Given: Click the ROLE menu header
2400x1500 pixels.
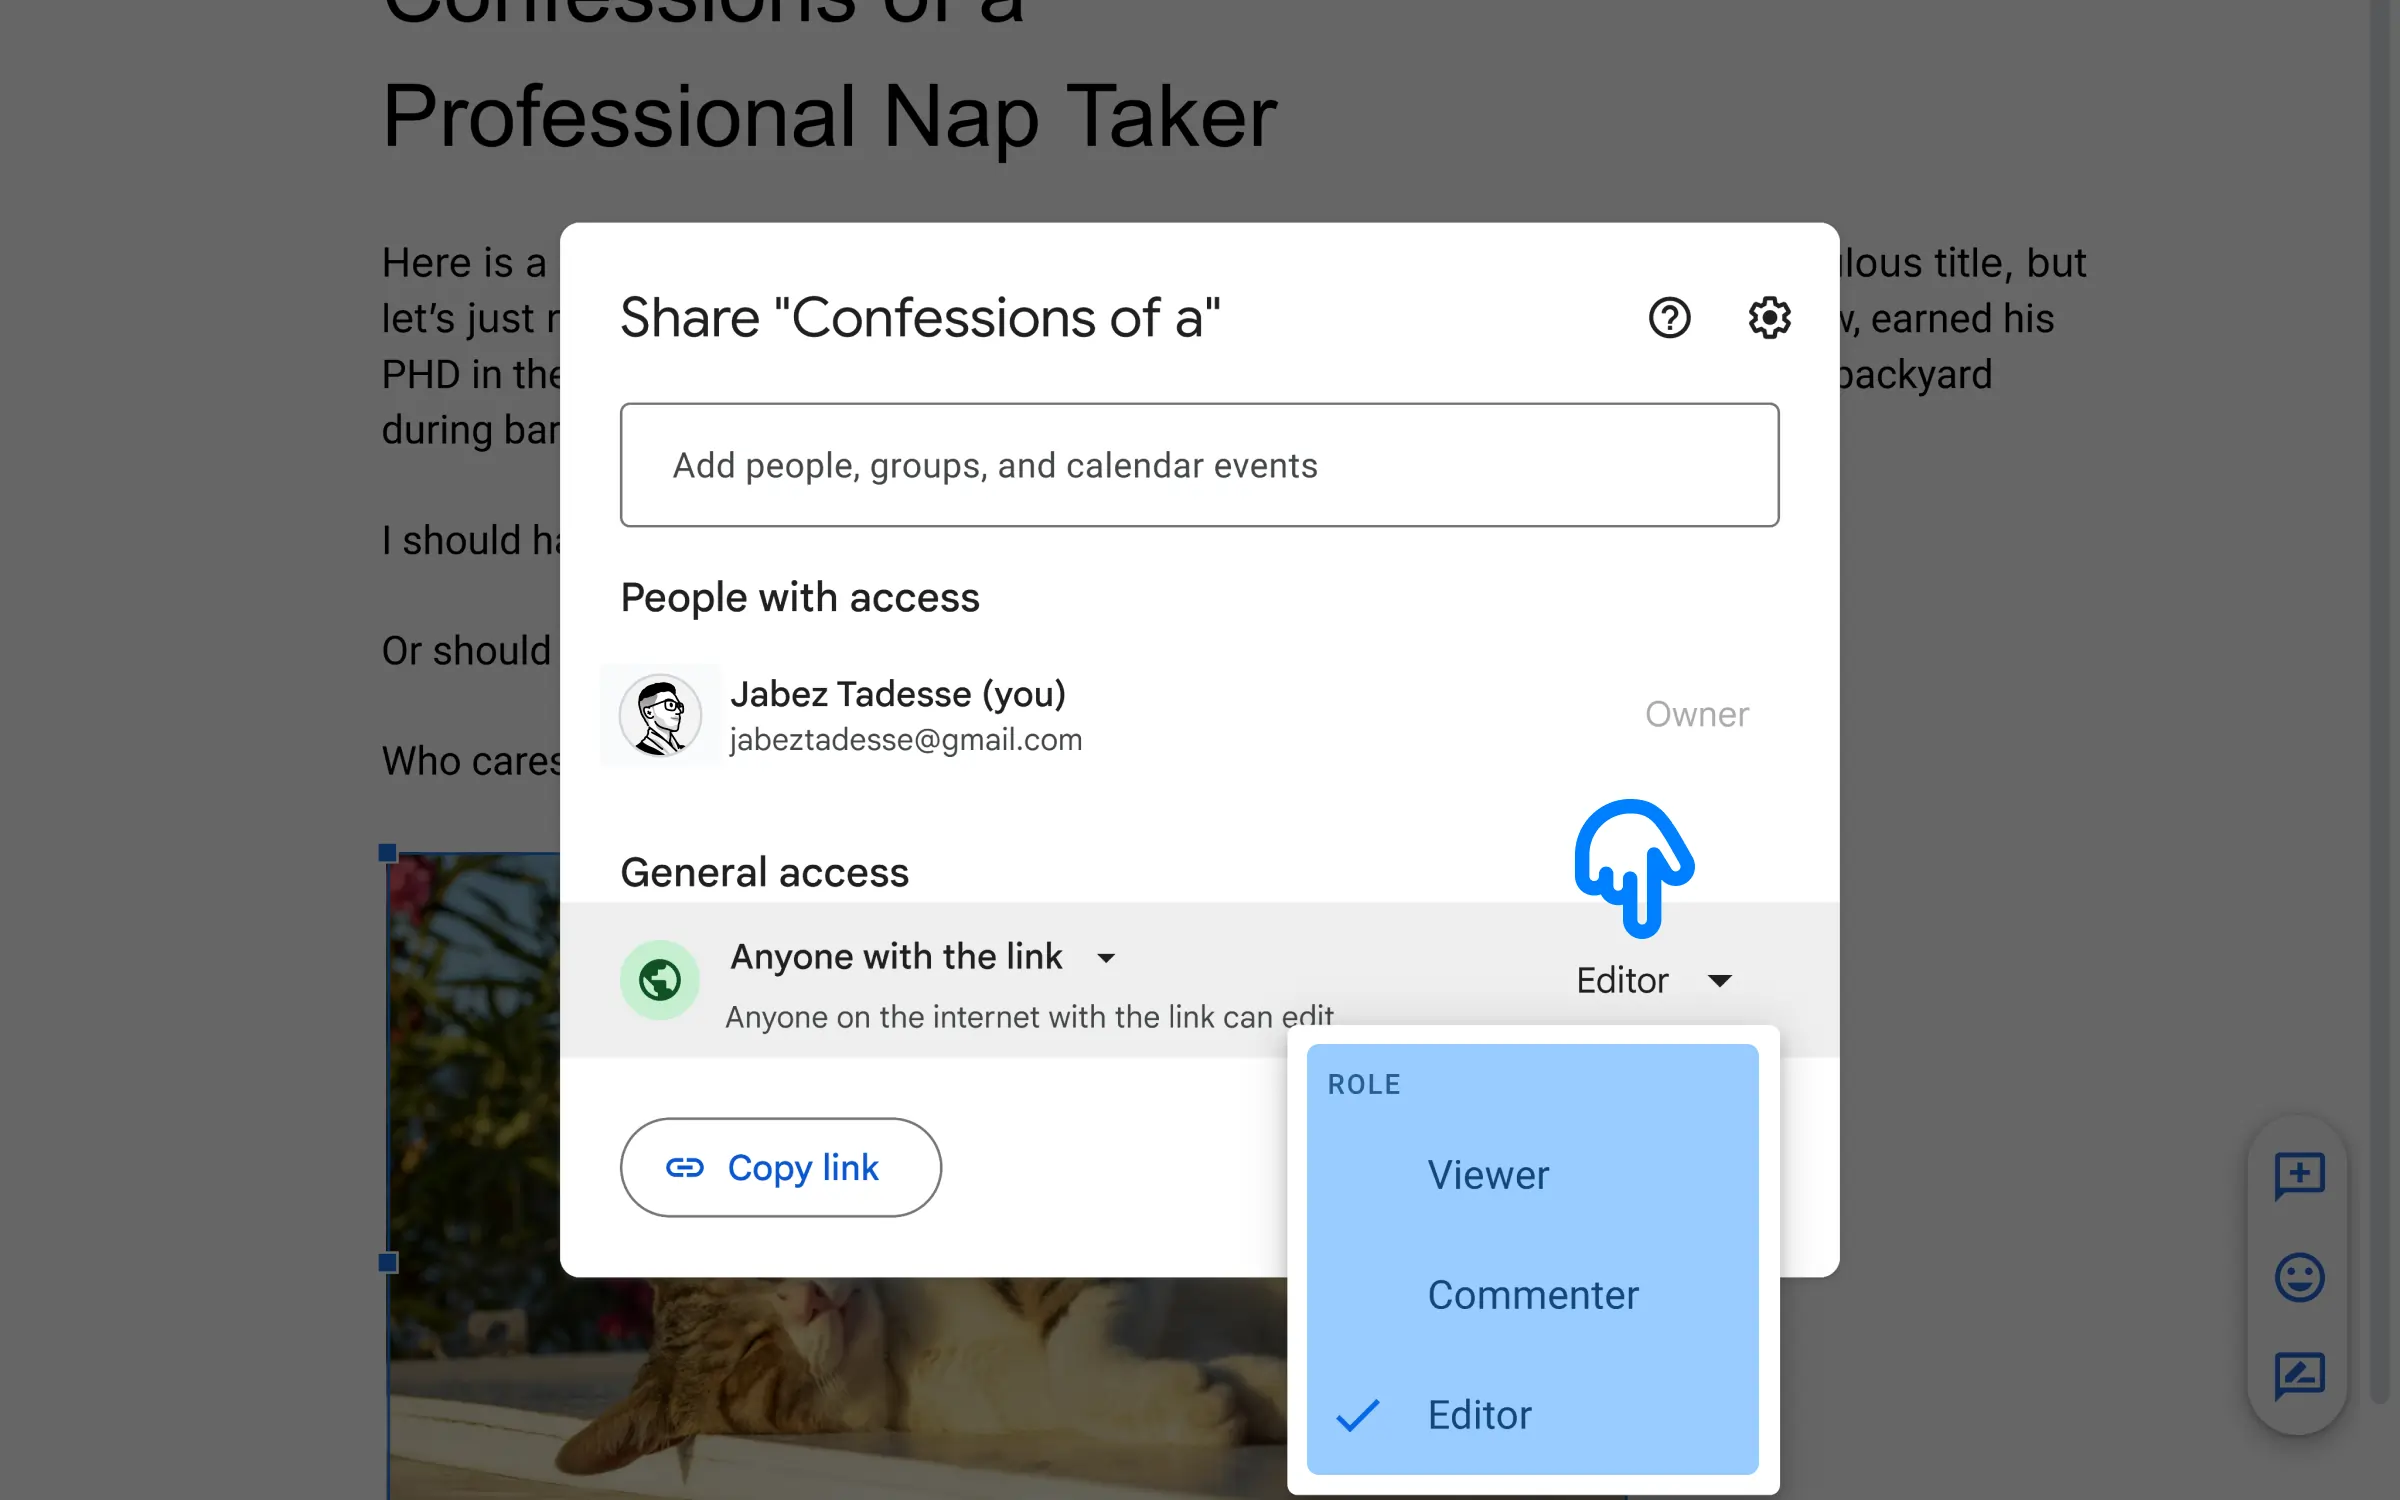Looking at the screenshot, I should 1364,1084.
